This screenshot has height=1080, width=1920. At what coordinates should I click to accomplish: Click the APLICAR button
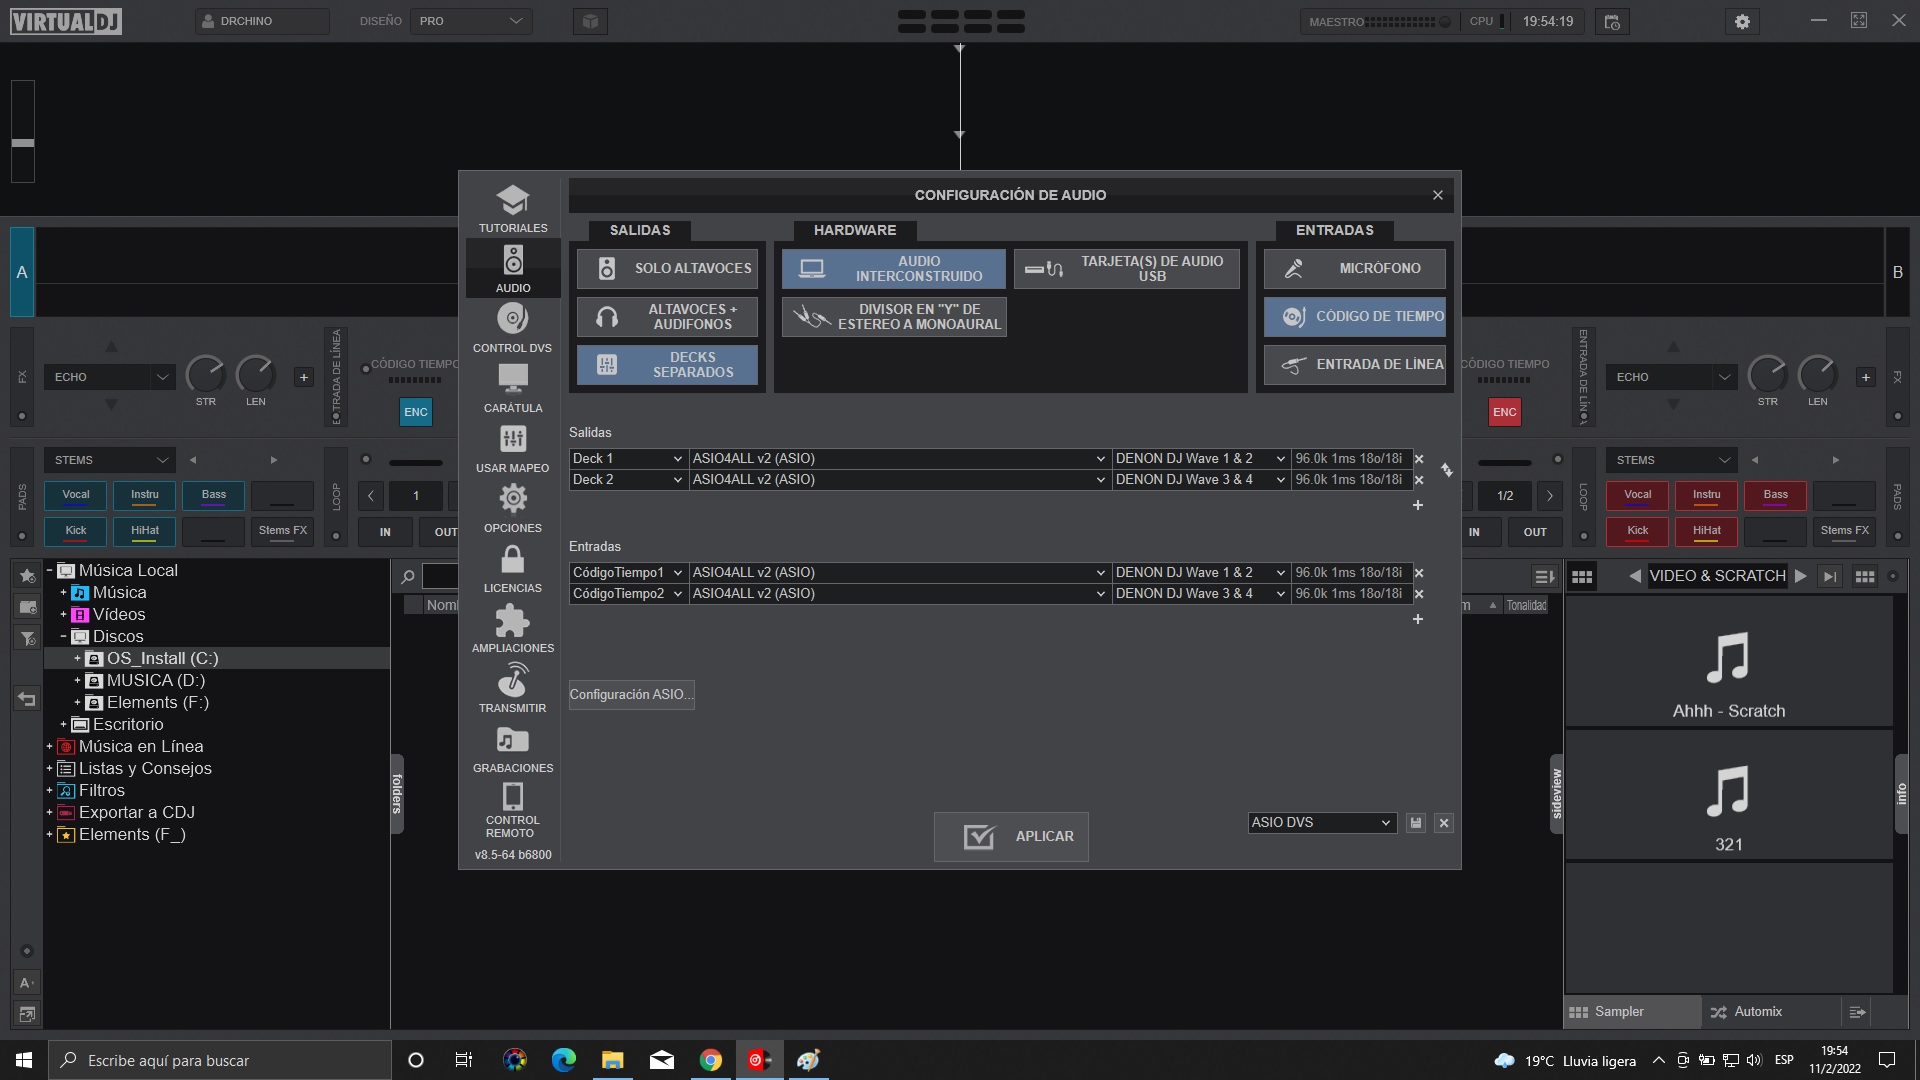(x=1011, y=836)
